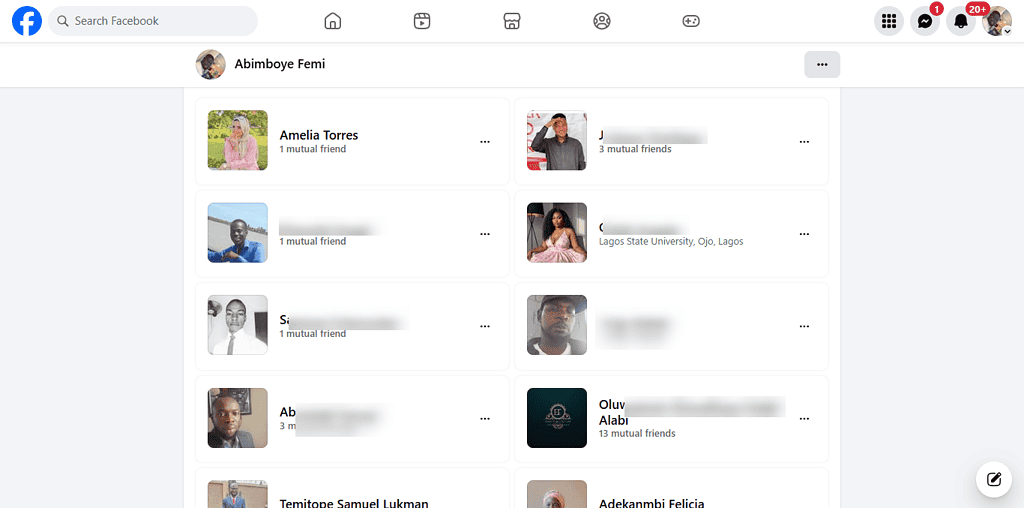Screen dimensions: 1024x508
Task: Start a new message with compose icon
Action: (x=994, y=479)
